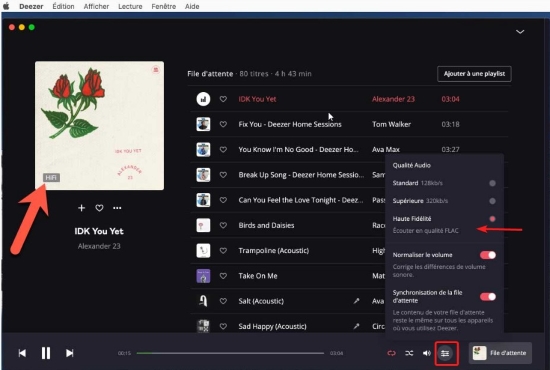Click the Alexander 23 artist link in queue
Image resolution: width=550 pixels, height=370 pixels.
[x=393, y=99]
